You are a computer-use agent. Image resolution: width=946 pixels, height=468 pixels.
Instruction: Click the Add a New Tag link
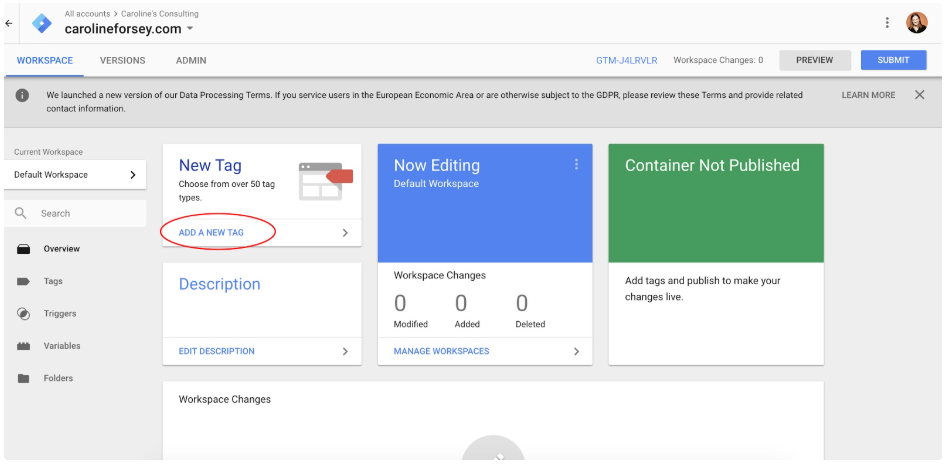tap(211, 232)
